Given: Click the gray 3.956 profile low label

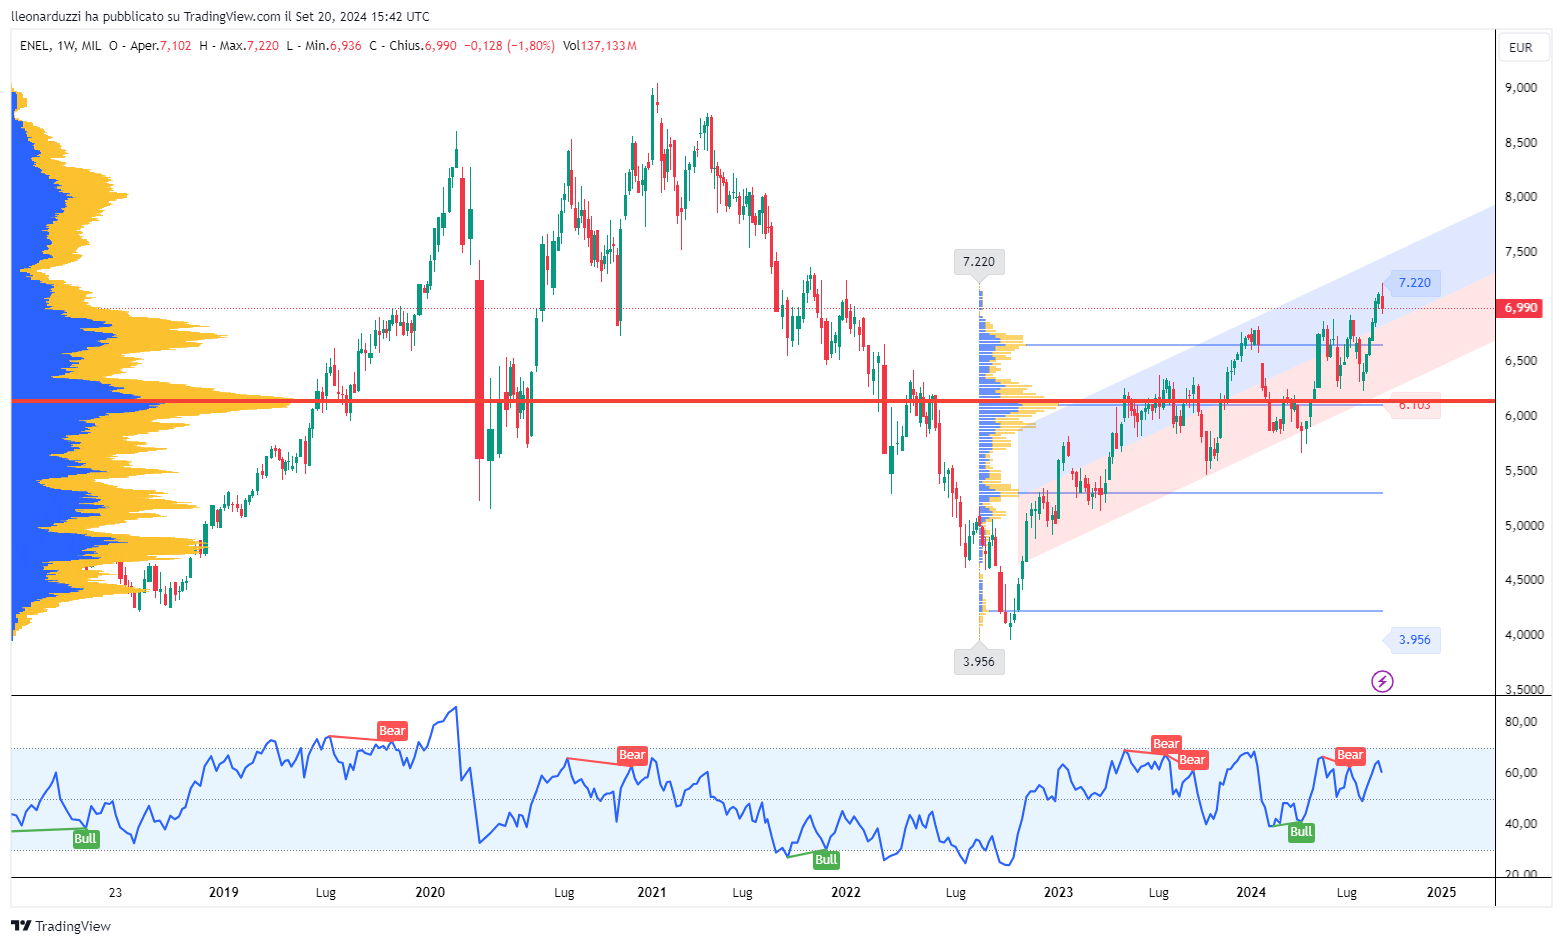Looking at the screenshot, I should (x=979, y=661).
